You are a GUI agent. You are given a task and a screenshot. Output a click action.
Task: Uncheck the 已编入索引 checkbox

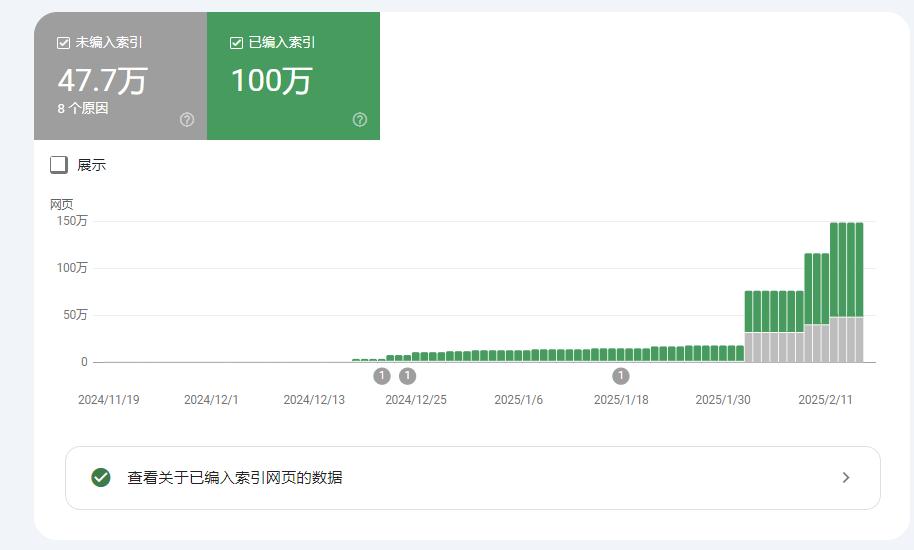[237, 42]
